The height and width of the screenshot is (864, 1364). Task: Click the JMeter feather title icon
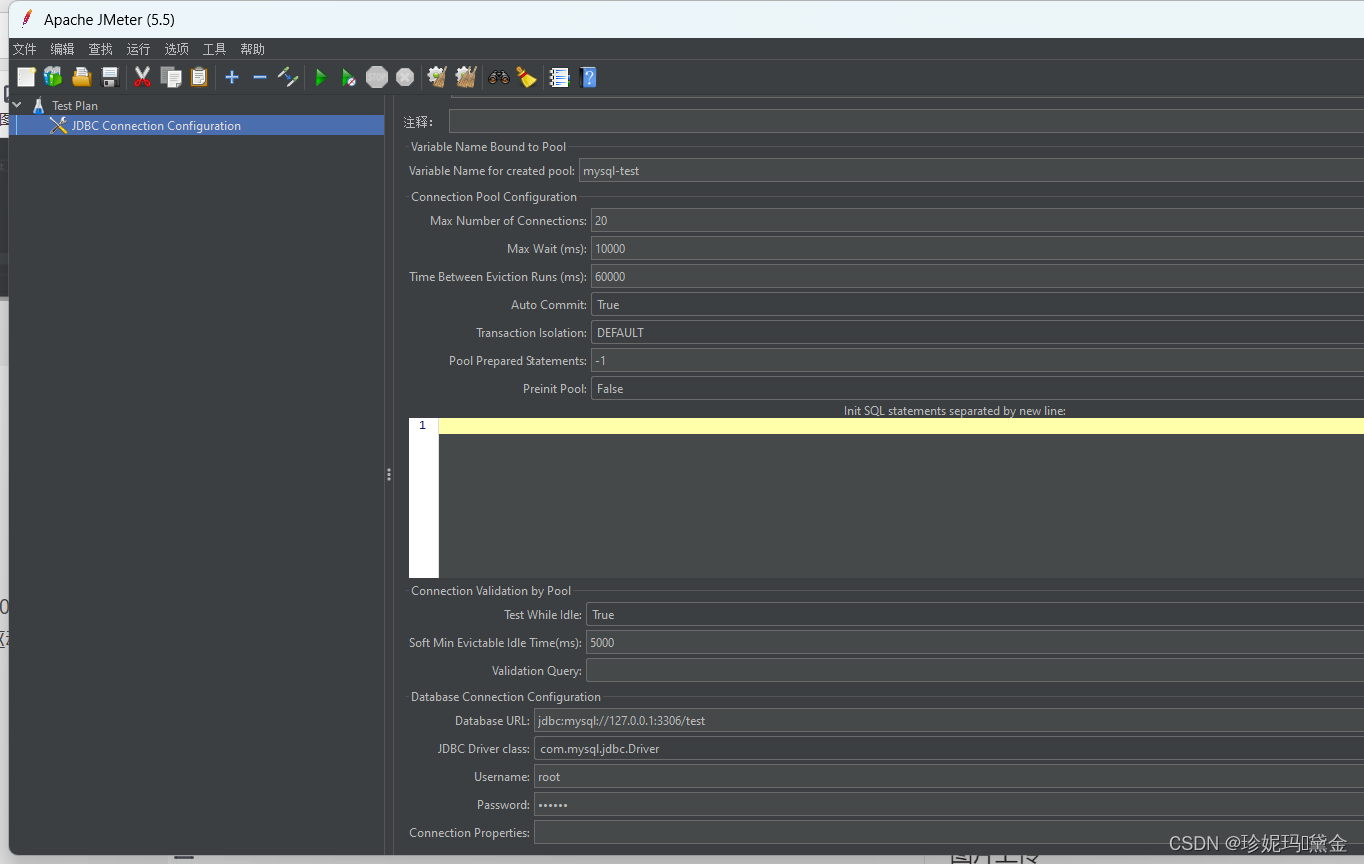click(27, 19)
